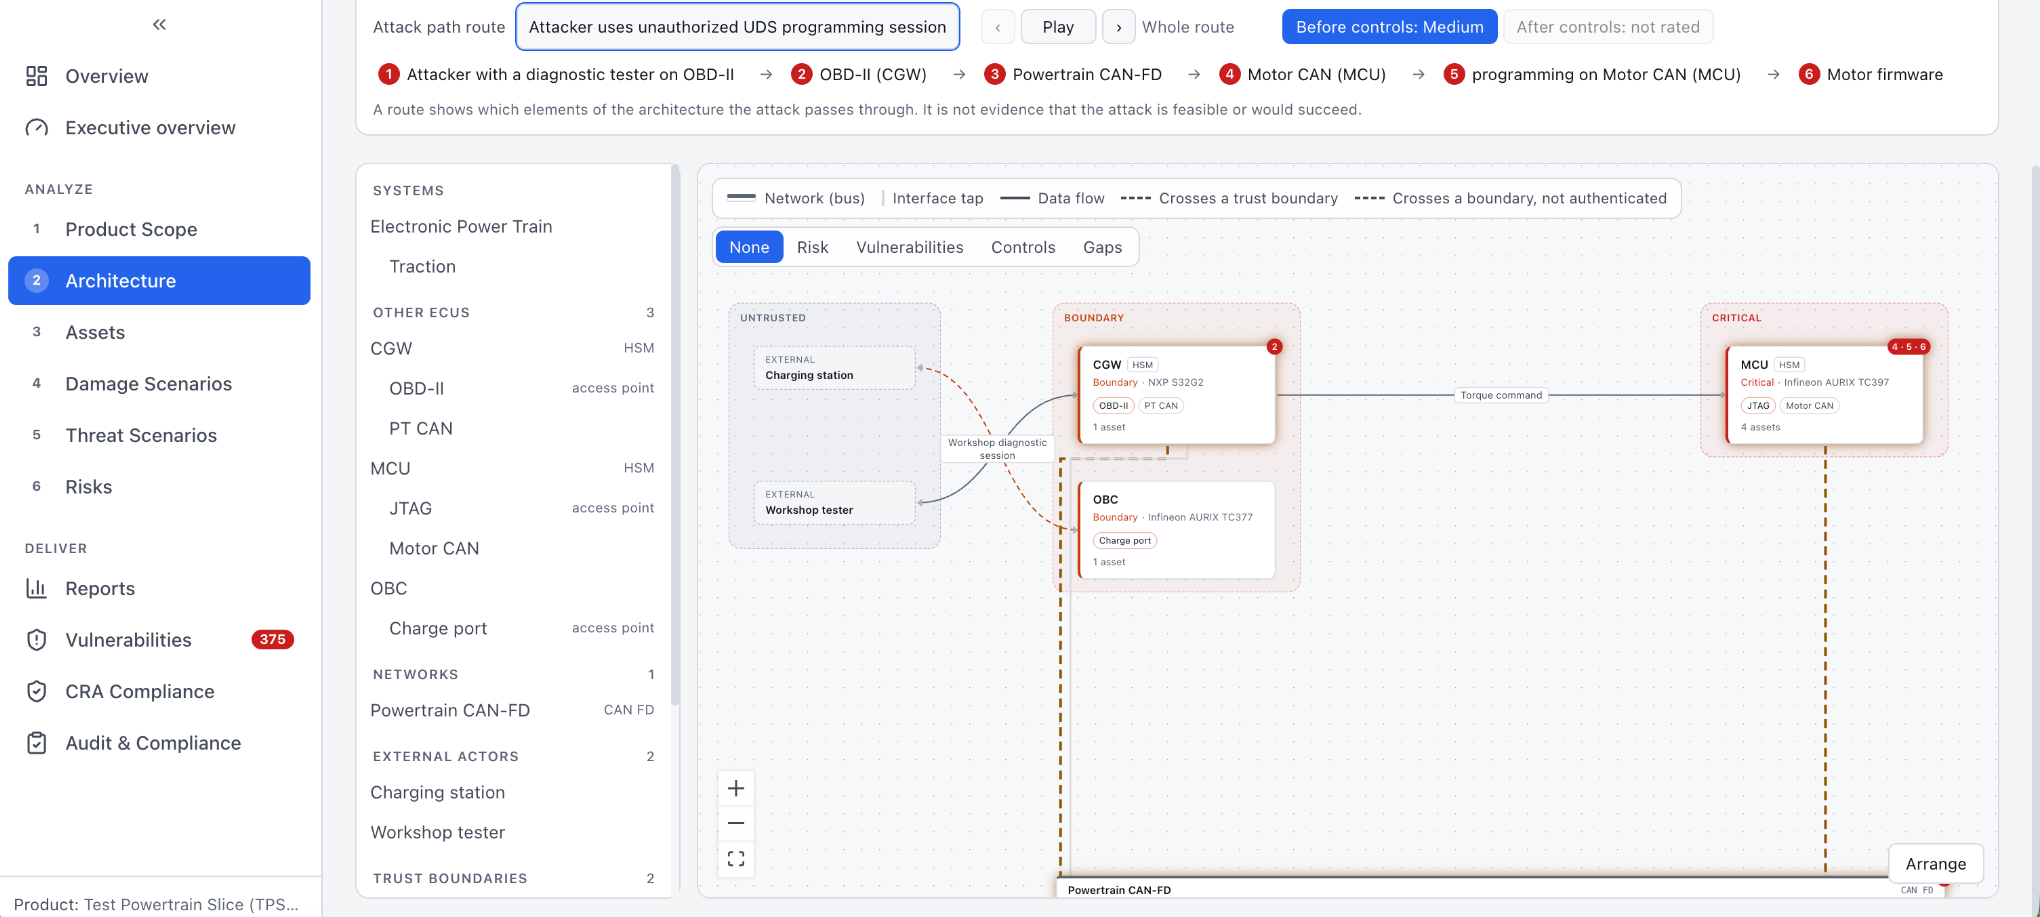Open the attack path route dropdown
This screenshot has height=917, width=2040.
pos(738,27)
